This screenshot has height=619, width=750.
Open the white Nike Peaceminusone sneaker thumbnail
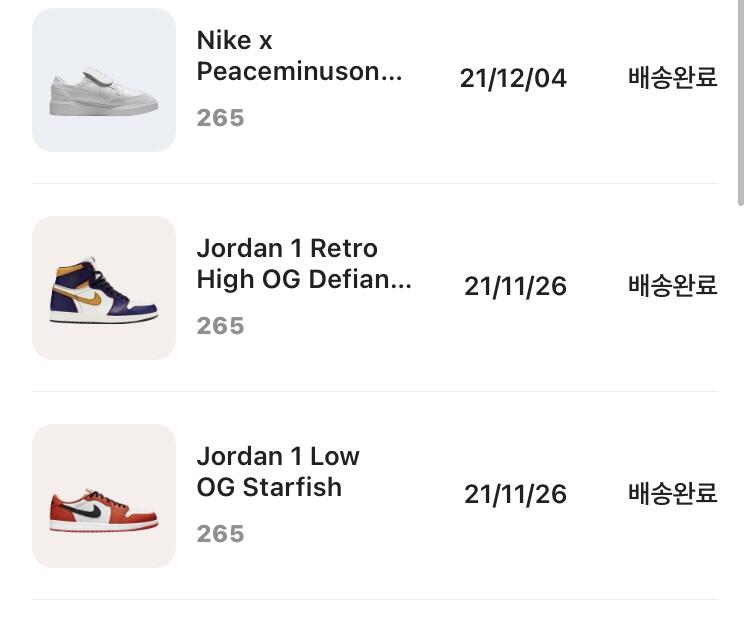pyautogui.click(x=104, y=80)
